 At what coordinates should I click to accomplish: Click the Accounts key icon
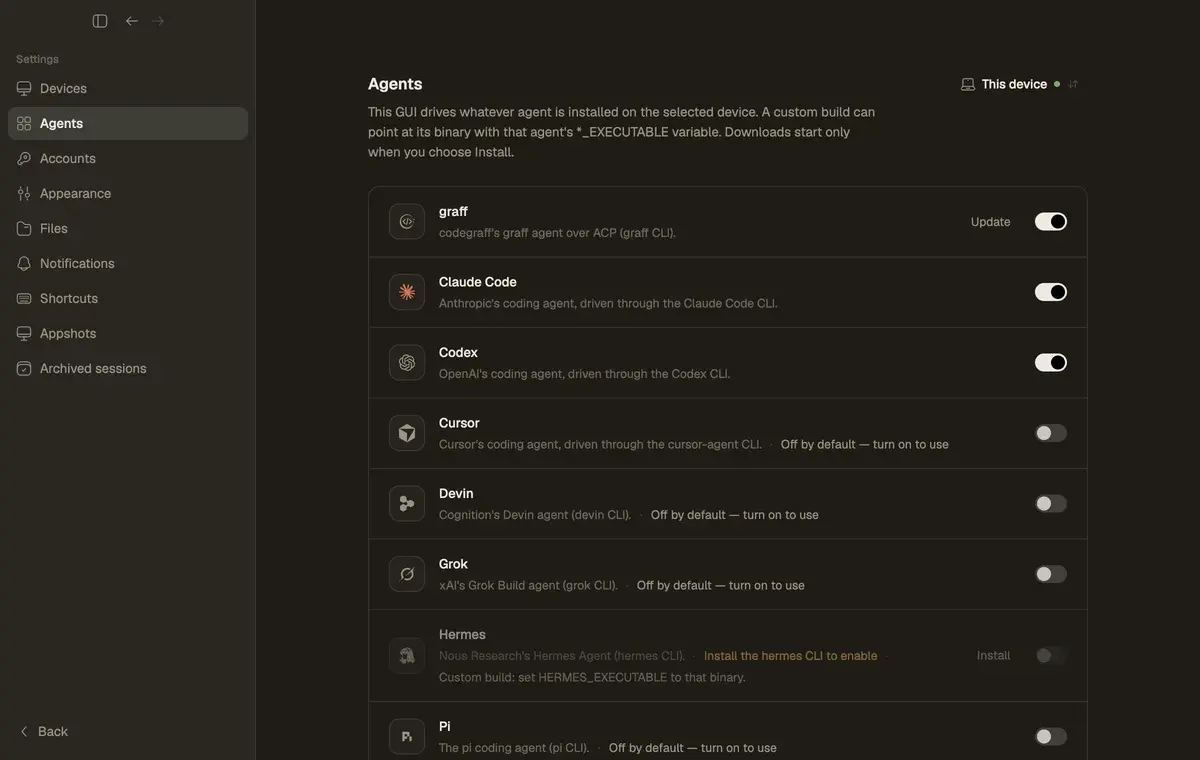(24, 158)
